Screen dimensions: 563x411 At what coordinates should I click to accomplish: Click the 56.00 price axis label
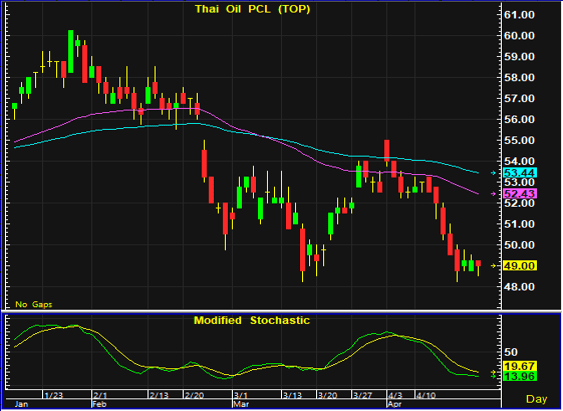coord(519,120)
